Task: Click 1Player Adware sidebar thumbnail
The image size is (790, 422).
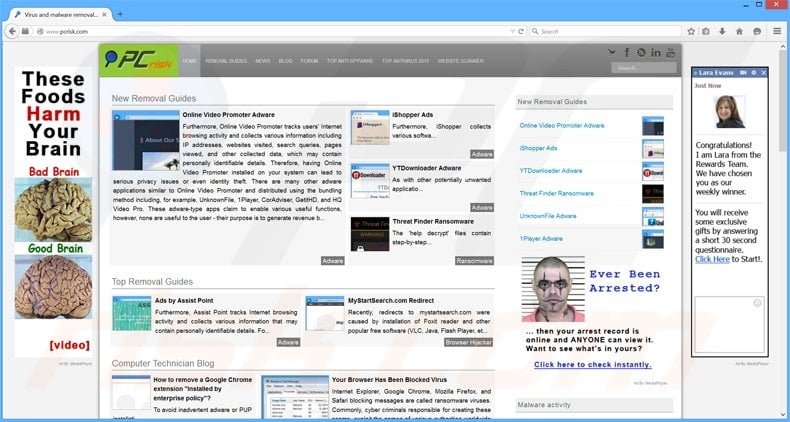Action: 653,239
